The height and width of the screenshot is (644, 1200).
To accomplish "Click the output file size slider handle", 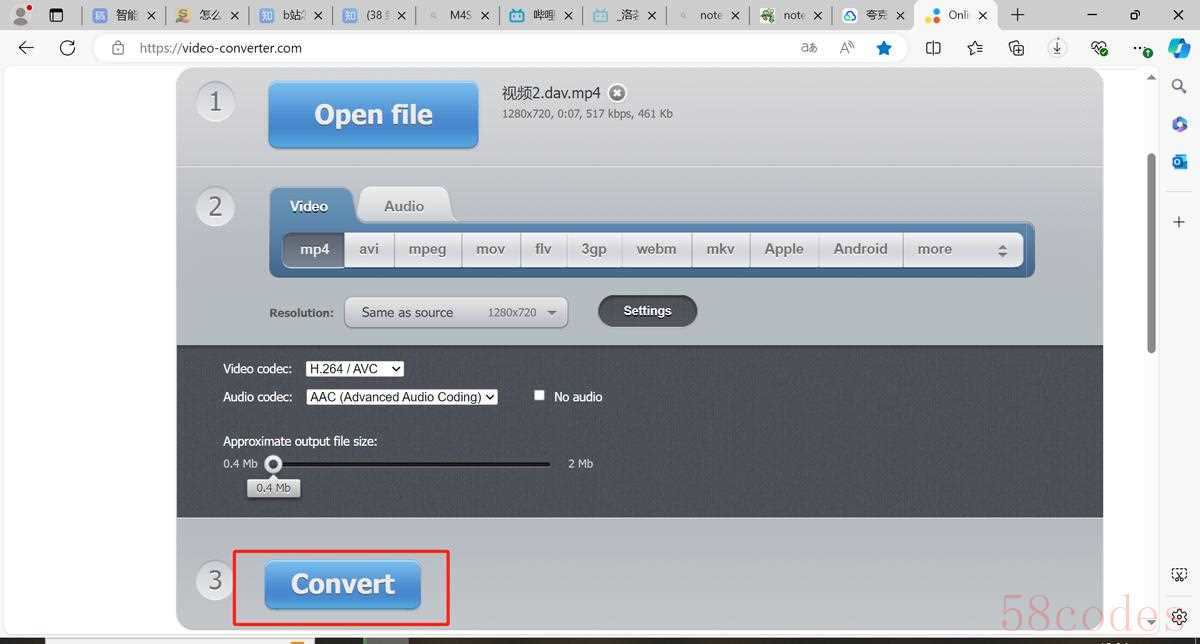I will (273, 464).
